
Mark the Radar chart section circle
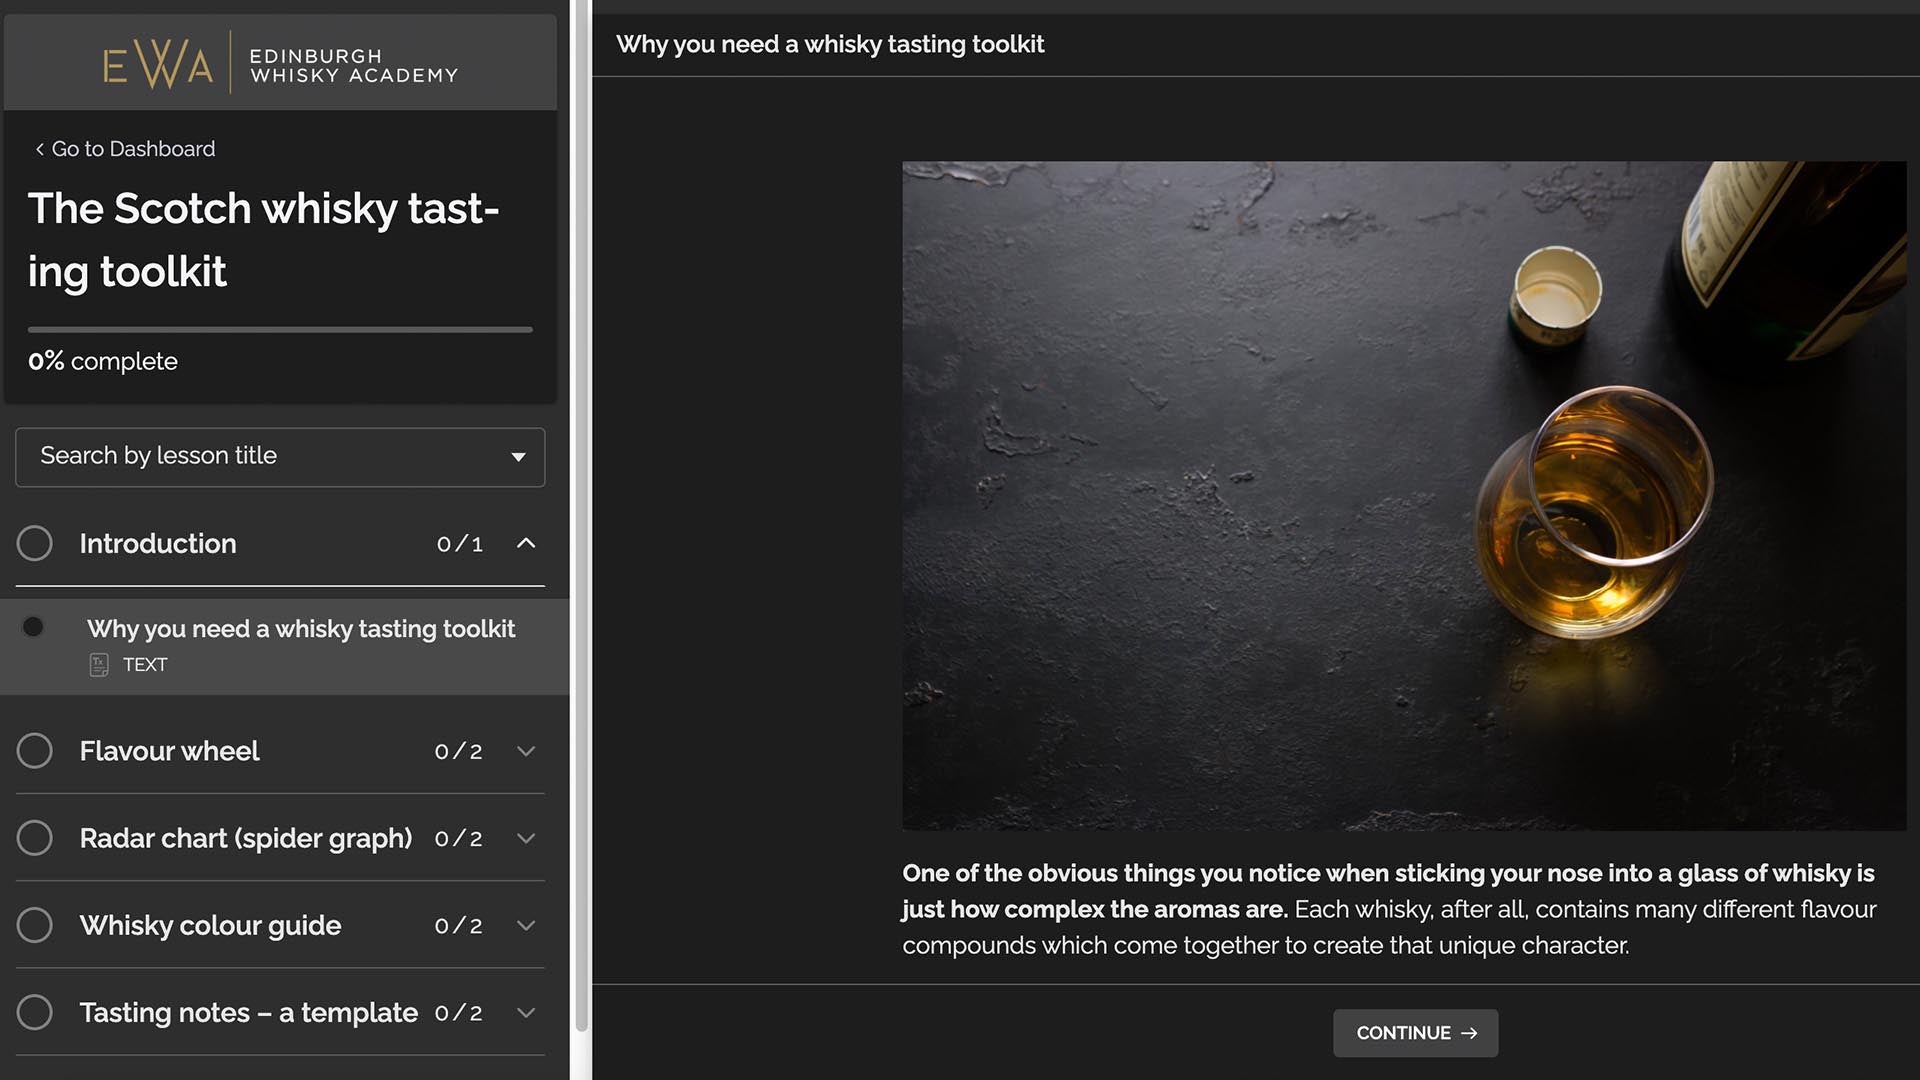click(35, 838)
